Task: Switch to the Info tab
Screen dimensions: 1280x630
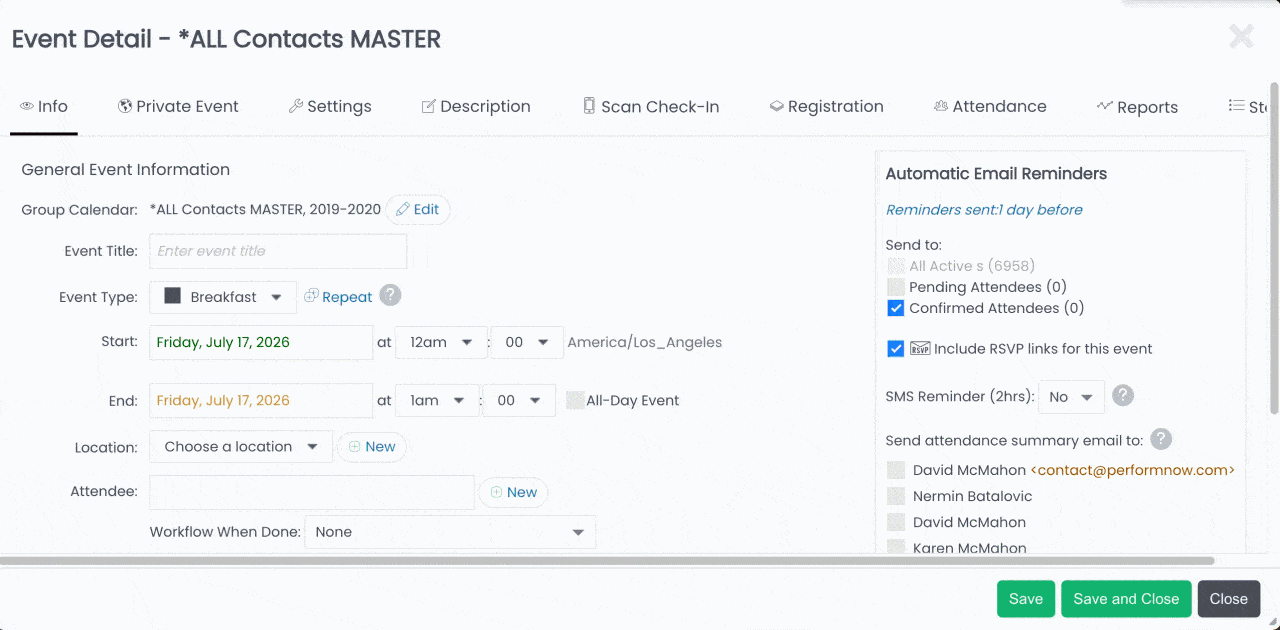Action: [x=44, y=106]
